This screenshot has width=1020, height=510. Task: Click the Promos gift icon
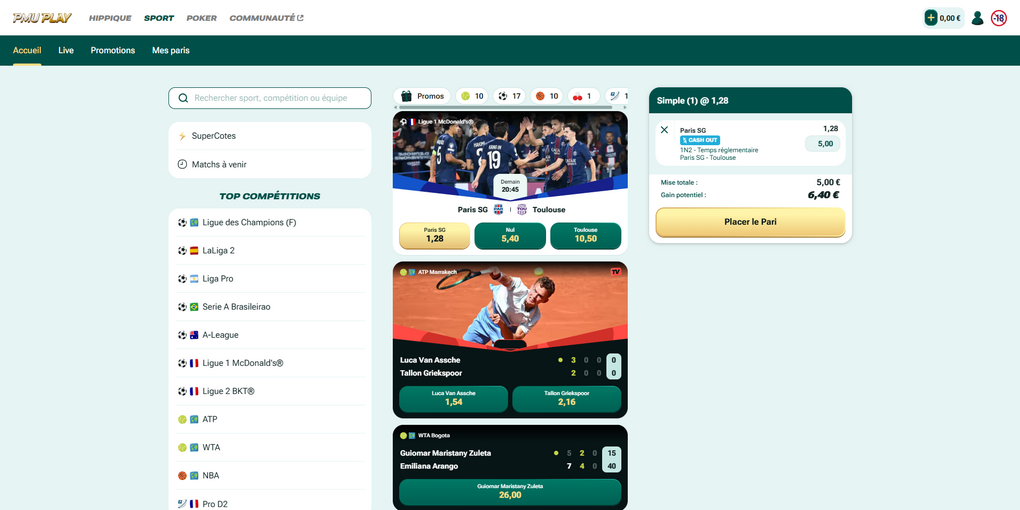(x=407, y=96)
